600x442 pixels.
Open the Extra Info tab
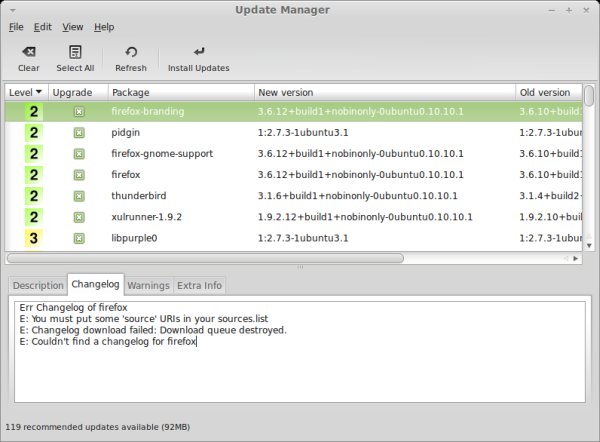[x=199, y=285]
